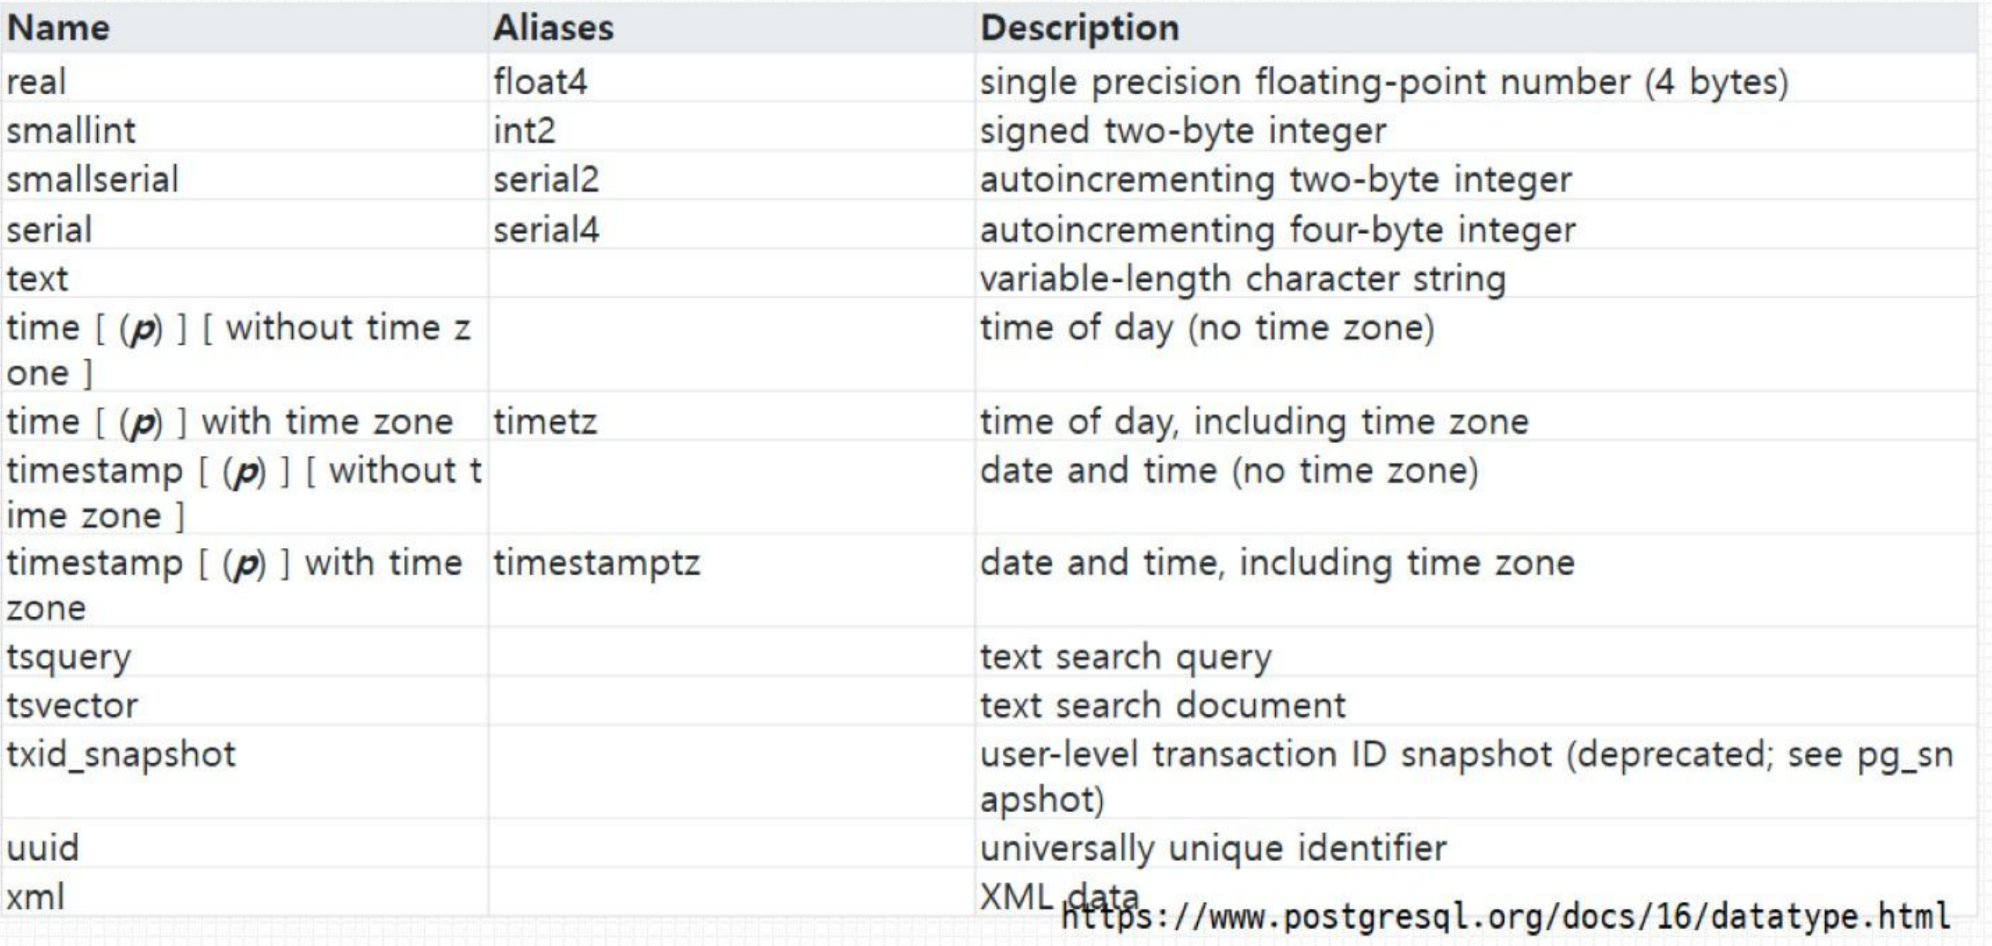Click the Description column header
Screen dimensions: 1992x946
coord(1079,27)
